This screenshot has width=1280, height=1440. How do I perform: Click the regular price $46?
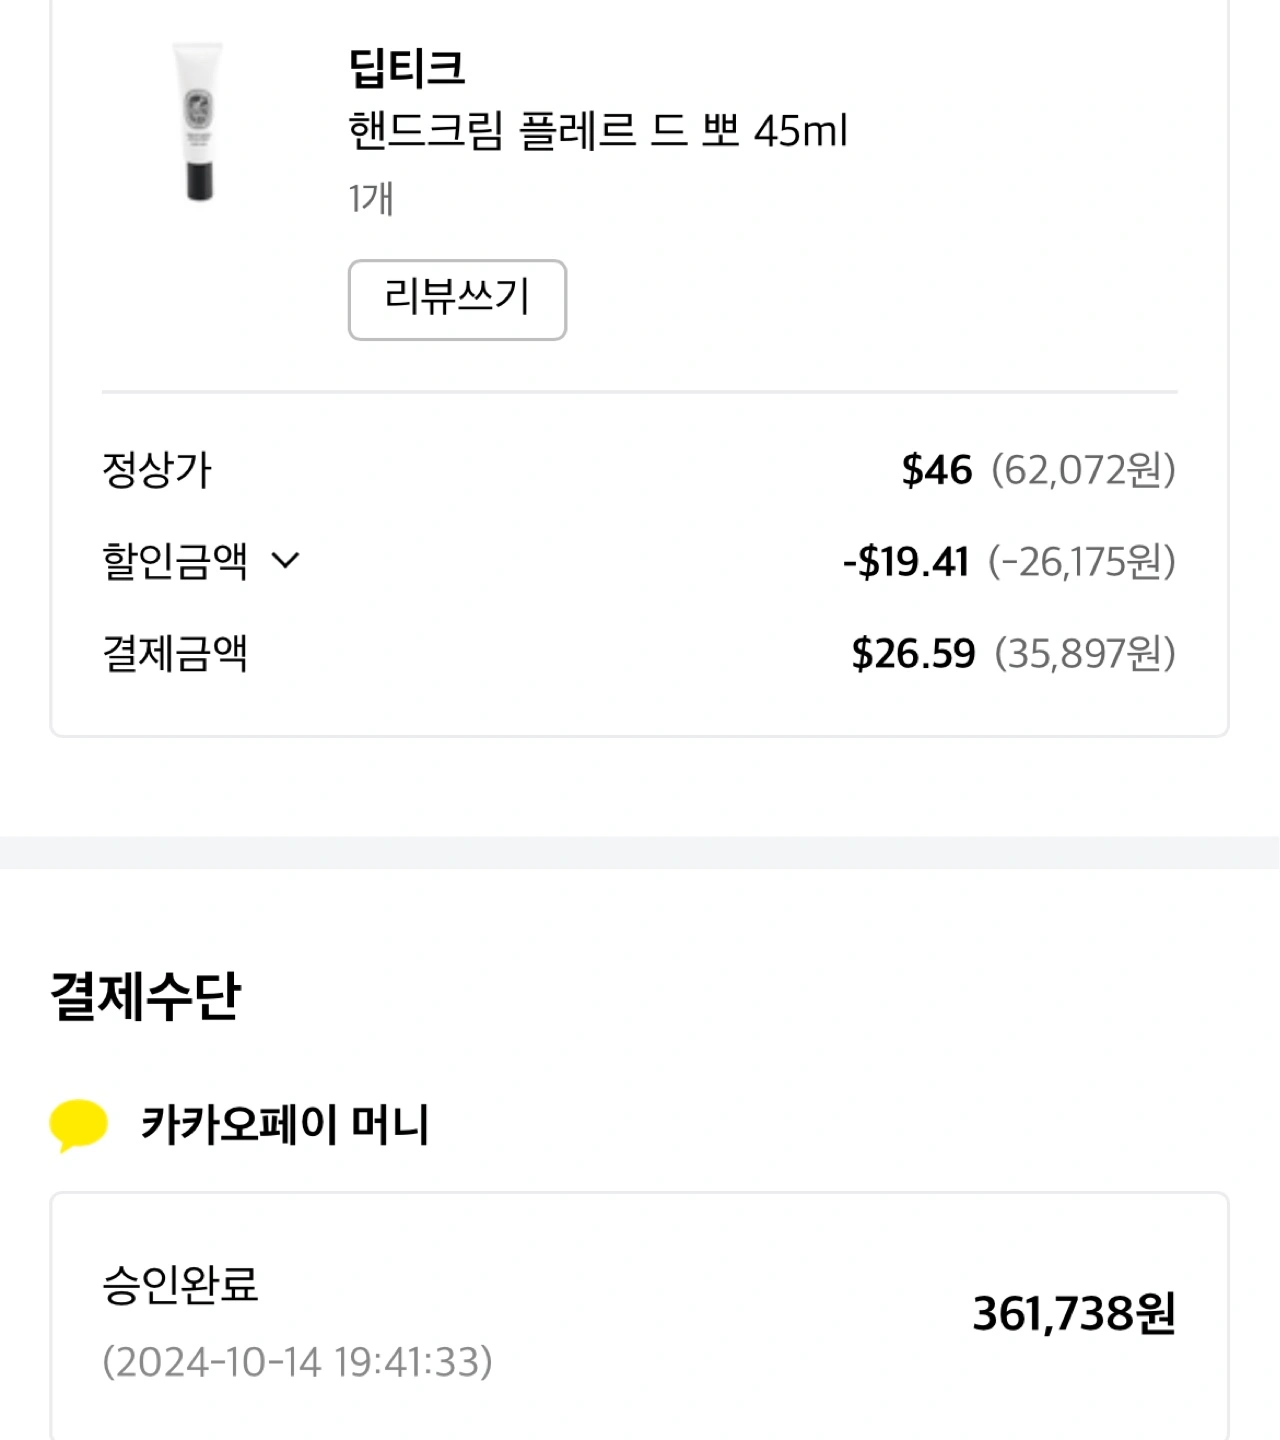point(936,470)
